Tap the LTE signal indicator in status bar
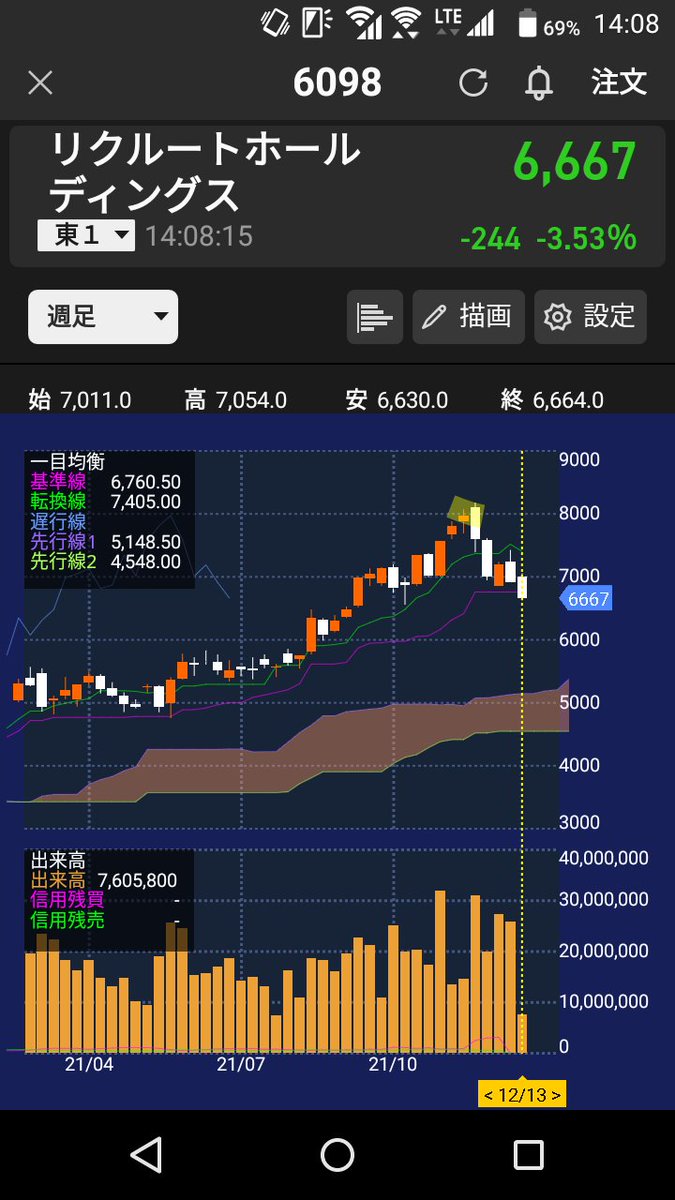This screenshot has height=1200, width=675. pyautogui.click(x=464, y=21)
